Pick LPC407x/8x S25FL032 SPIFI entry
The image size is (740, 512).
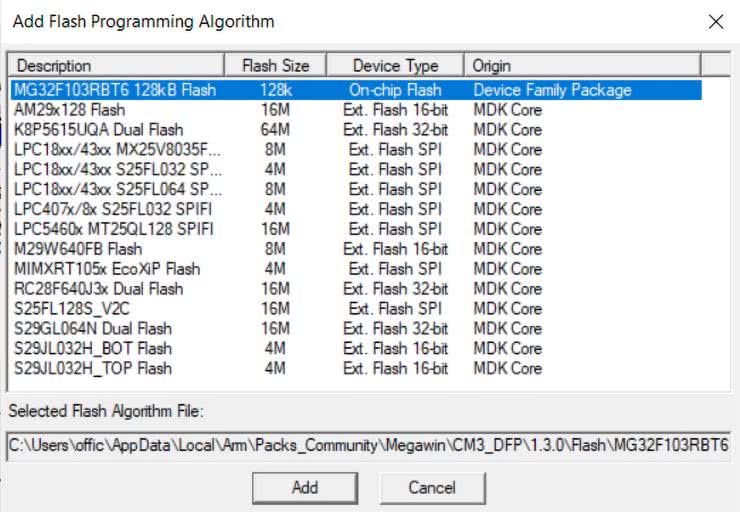pyautogui.click(x=112, y=209)
